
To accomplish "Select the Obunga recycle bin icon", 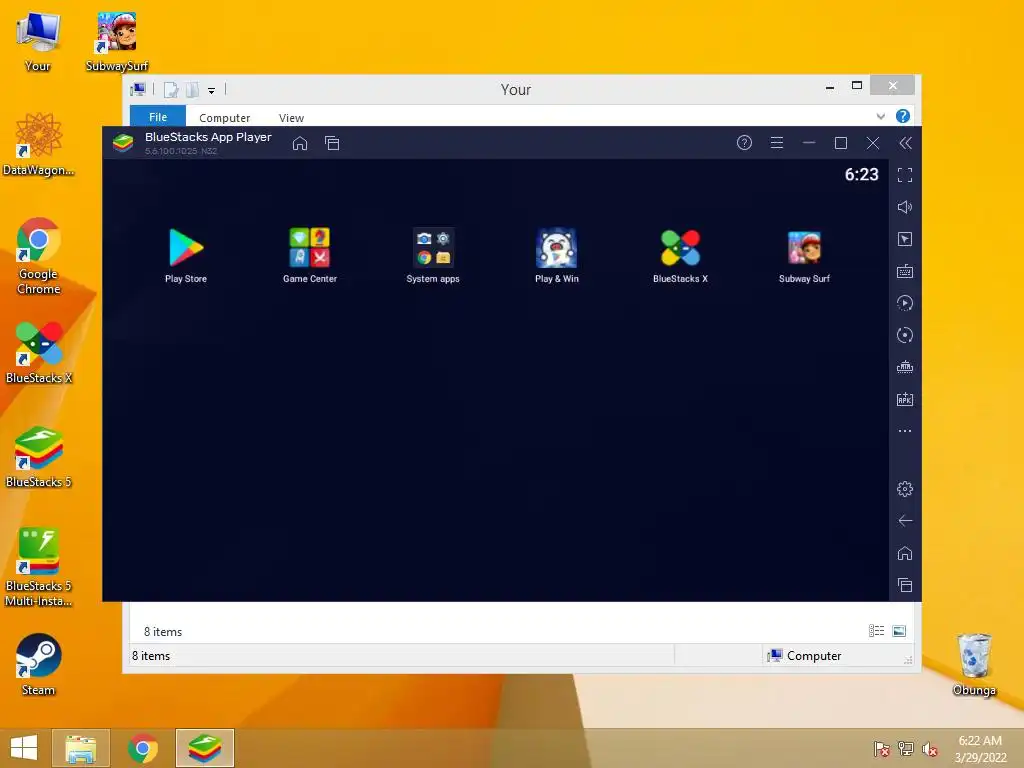I will pos(974,664).
